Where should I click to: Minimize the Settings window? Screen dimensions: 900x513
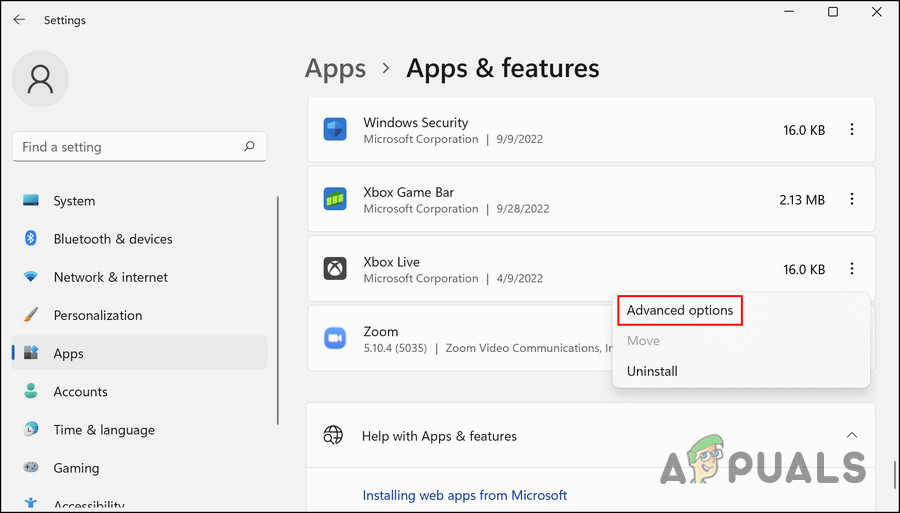pos(789,11)
